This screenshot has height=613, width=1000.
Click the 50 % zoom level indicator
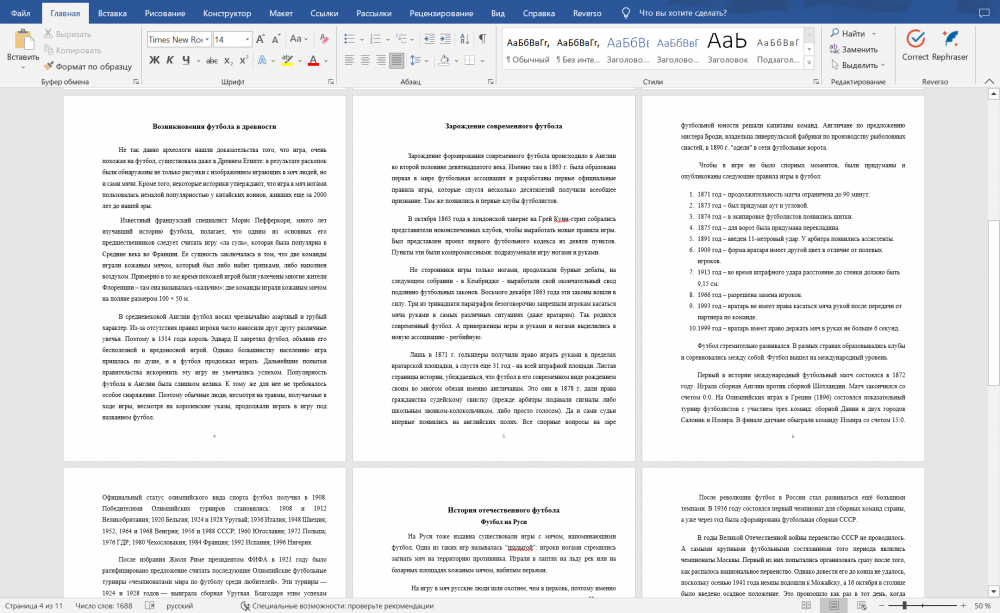982,606
